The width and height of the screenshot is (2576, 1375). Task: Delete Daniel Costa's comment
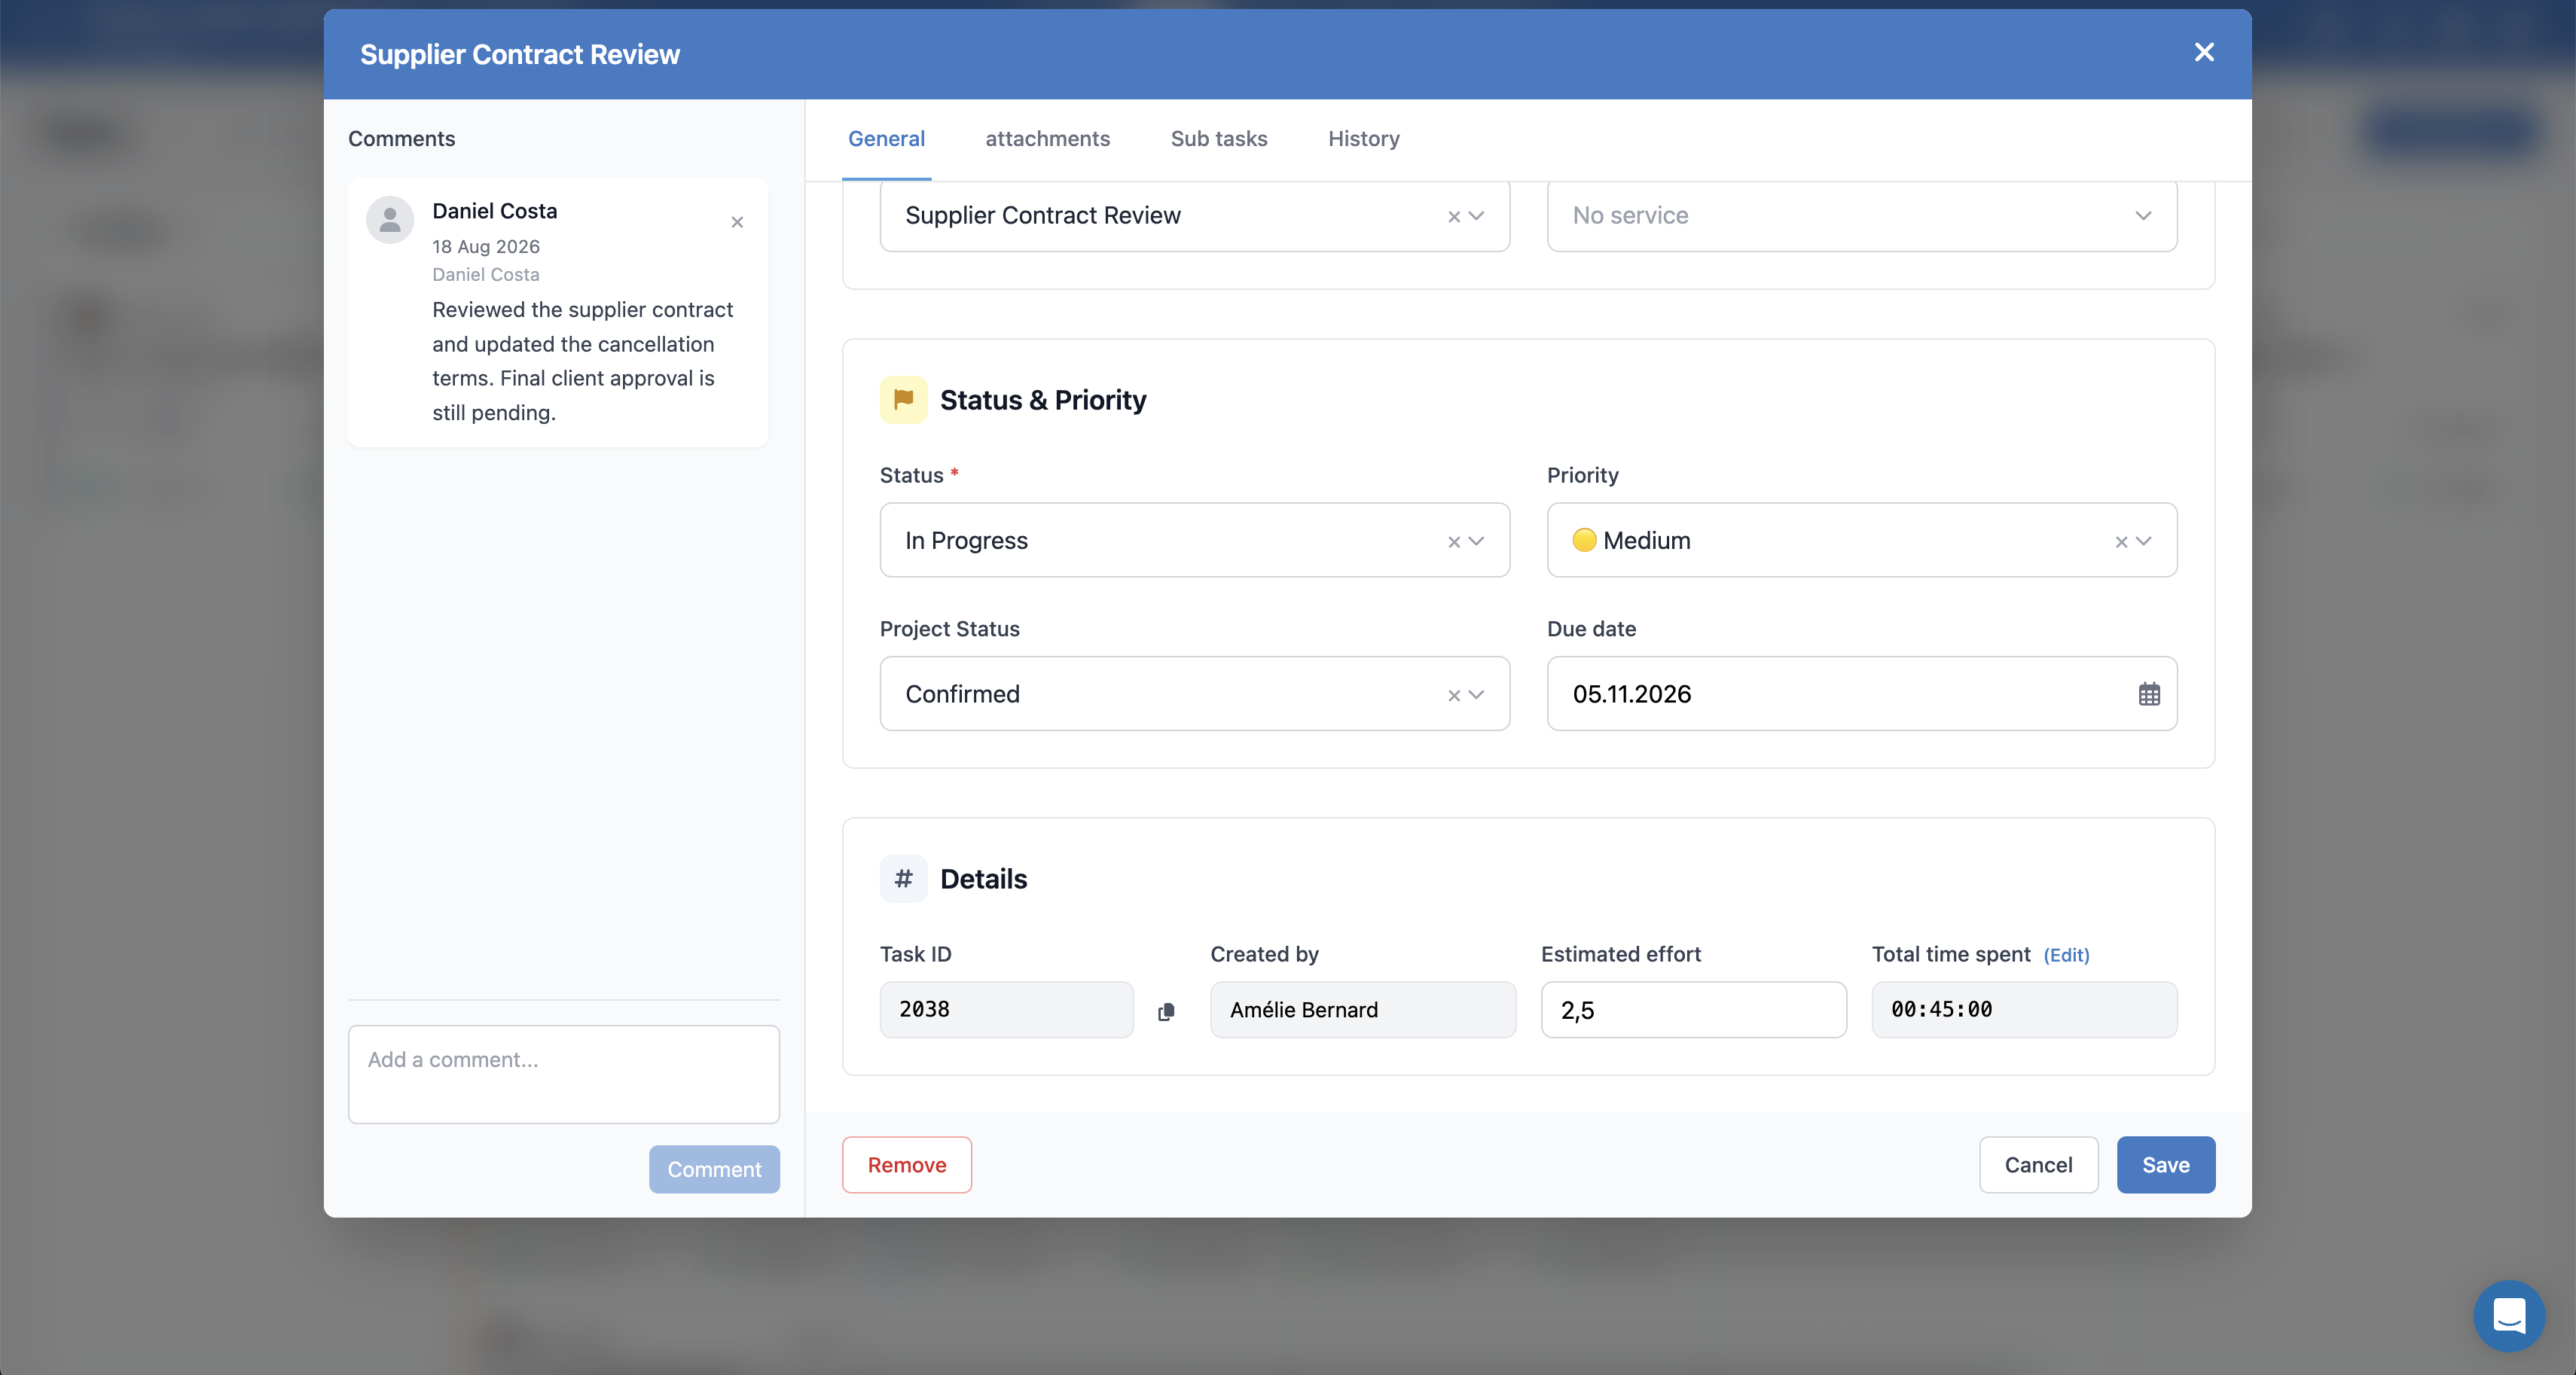point(737,222)
